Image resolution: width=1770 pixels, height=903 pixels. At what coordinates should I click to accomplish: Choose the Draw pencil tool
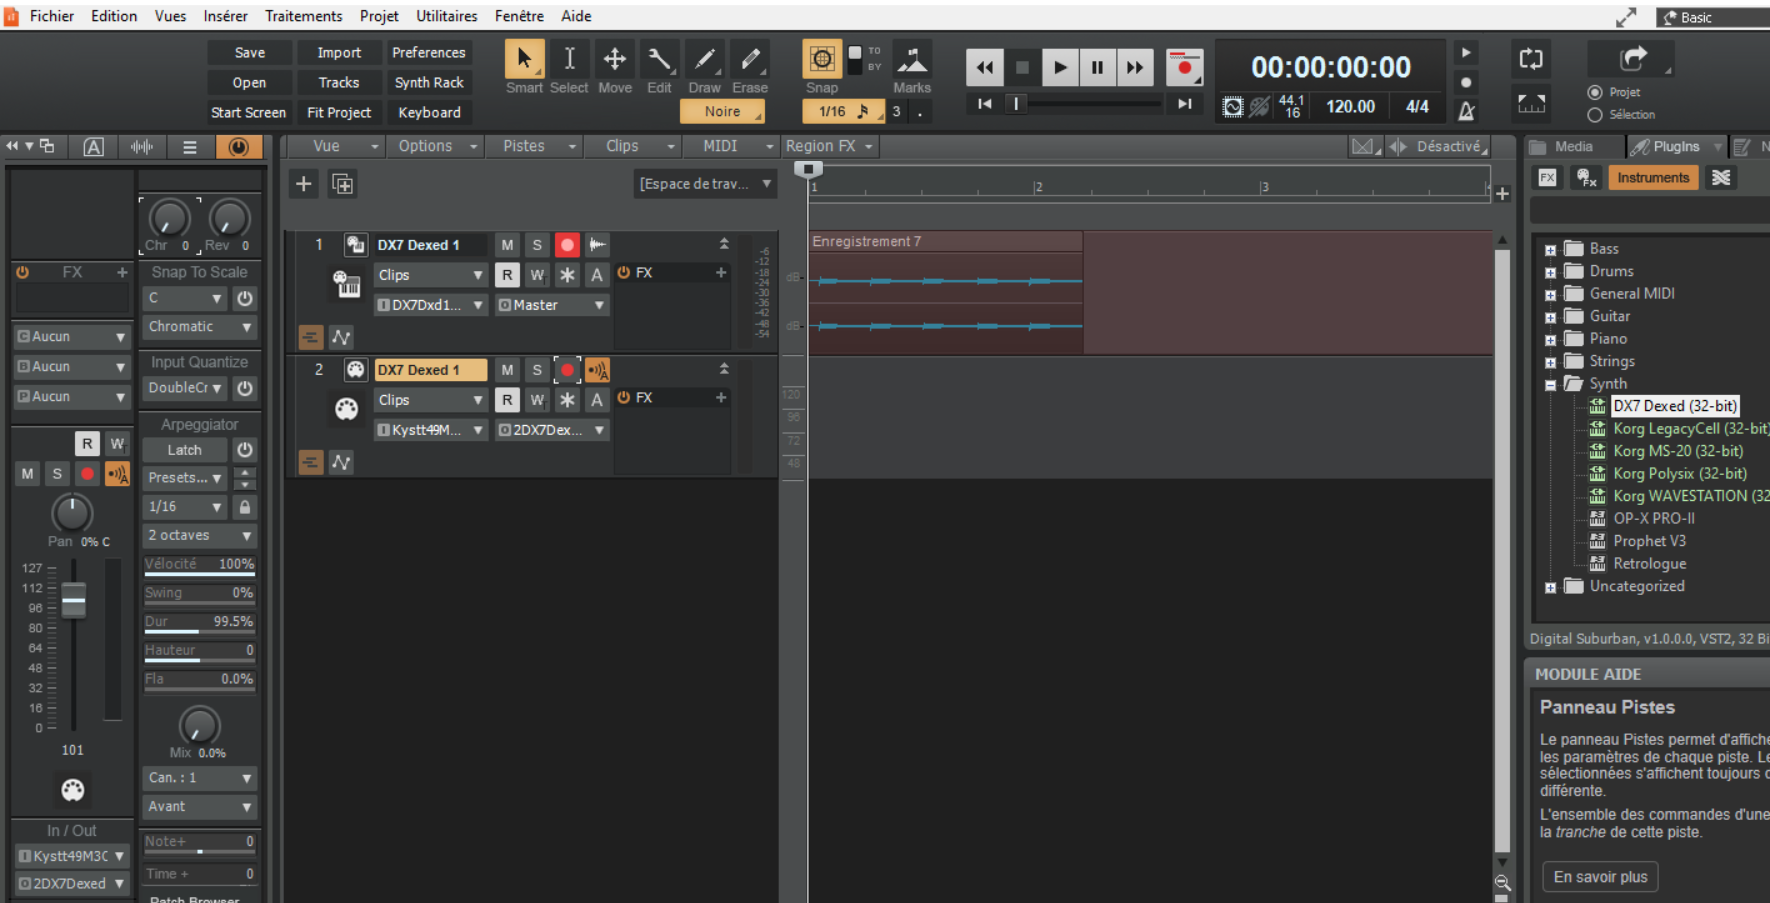coord(704,60)
